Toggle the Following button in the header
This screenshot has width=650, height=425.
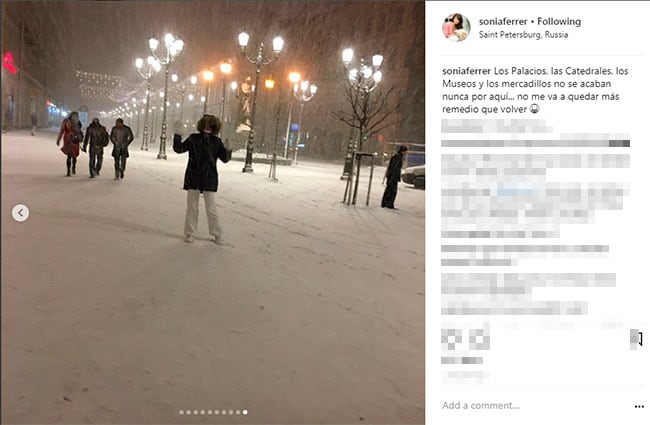click(x=559, y=22)
